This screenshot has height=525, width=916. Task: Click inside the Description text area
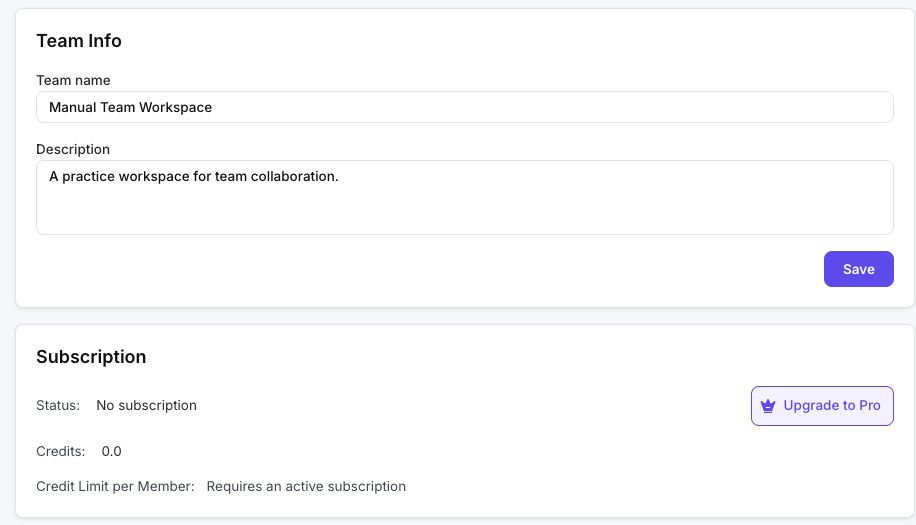click(464, 197)
